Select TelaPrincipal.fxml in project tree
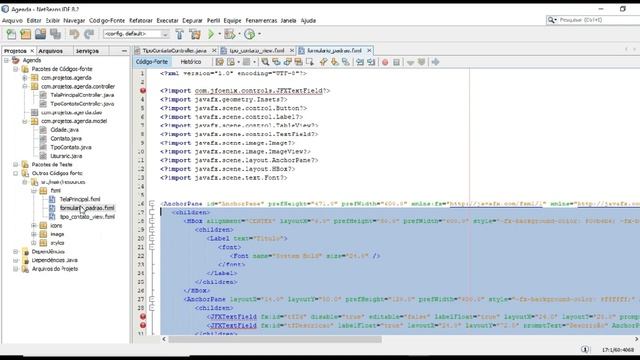This screenshot has width=640, height=360. [x=80, y=199]
